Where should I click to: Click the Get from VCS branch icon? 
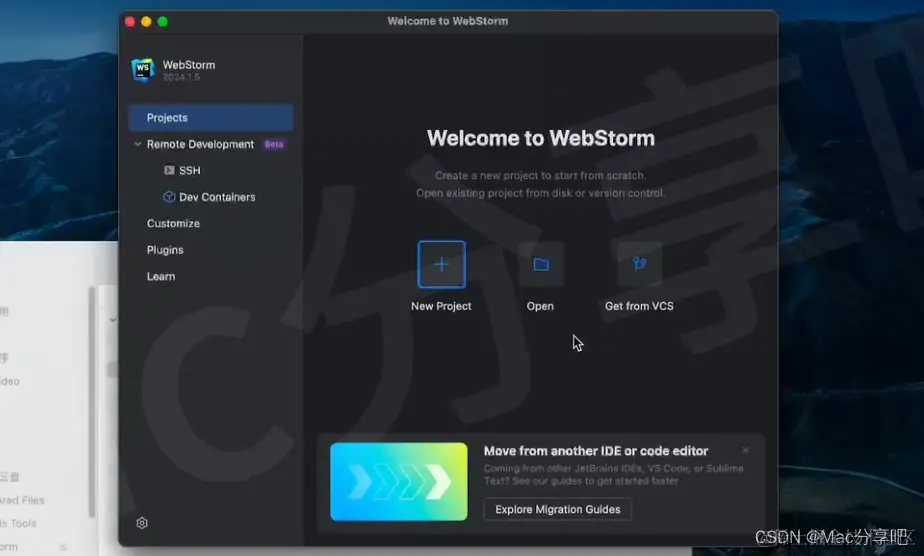pos(639,264)
